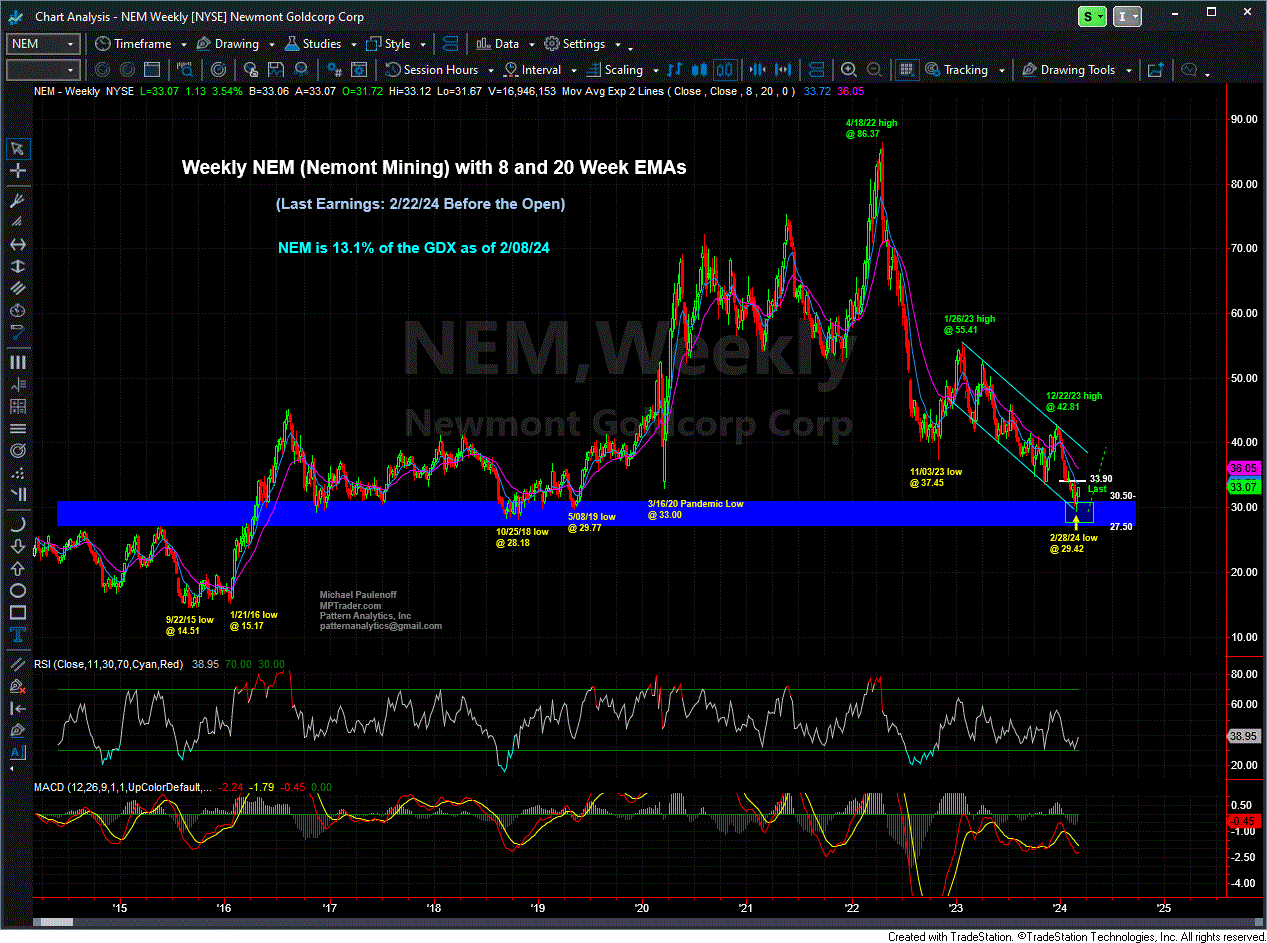Screen dimensions: 1267x943
Task: Expand the Drawing Tools dropdown arrow
Action: point(1128,71)
